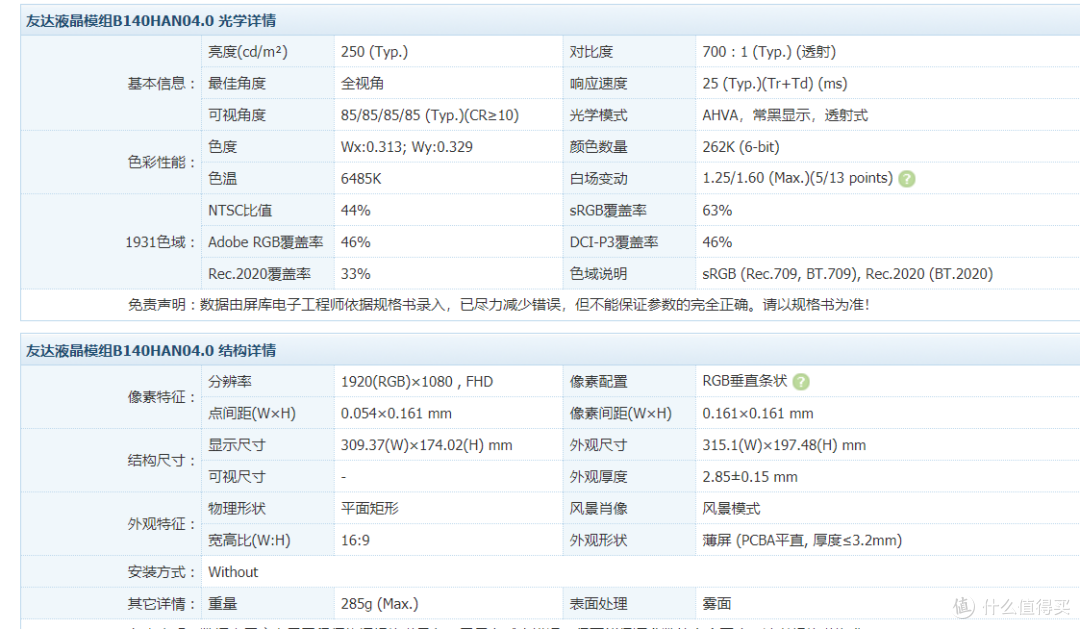The height and width of the screenshot is (629, 1080).
Task: Select dot pitch 0.054×0.161 mm
Action: (x=396, y=413)
